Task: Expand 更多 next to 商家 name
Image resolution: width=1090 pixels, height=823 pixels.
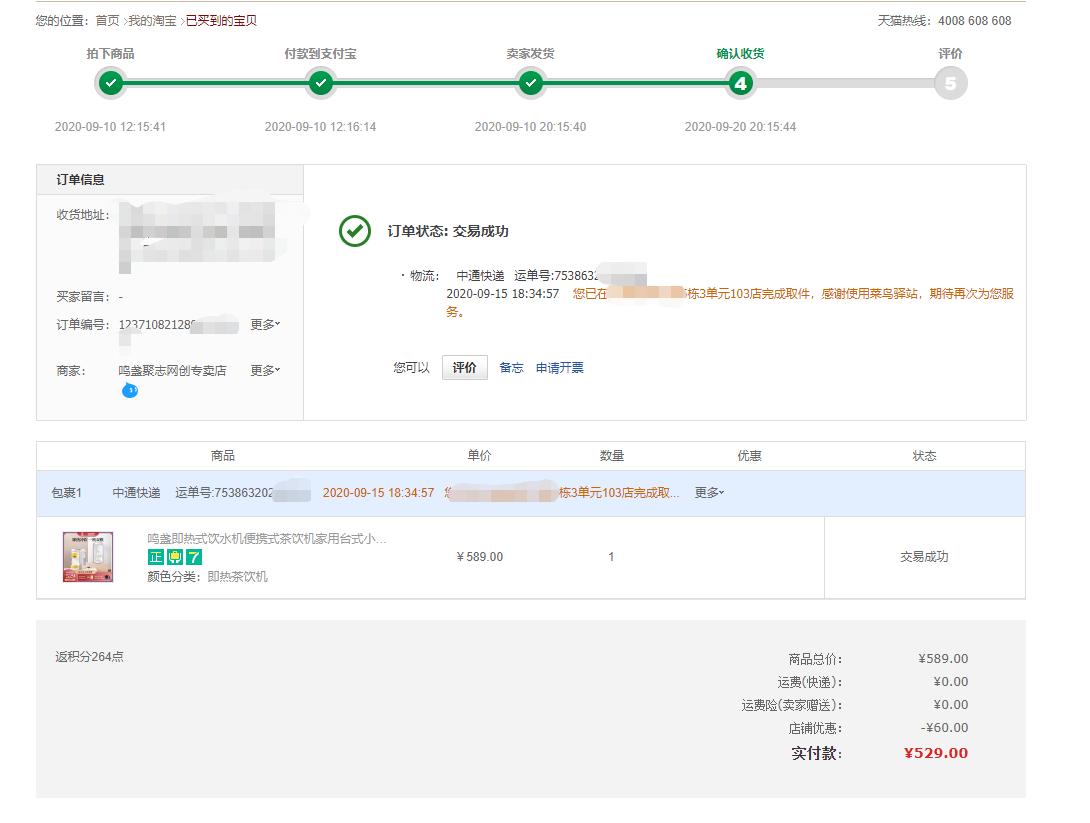Action: tap(265, 370)
